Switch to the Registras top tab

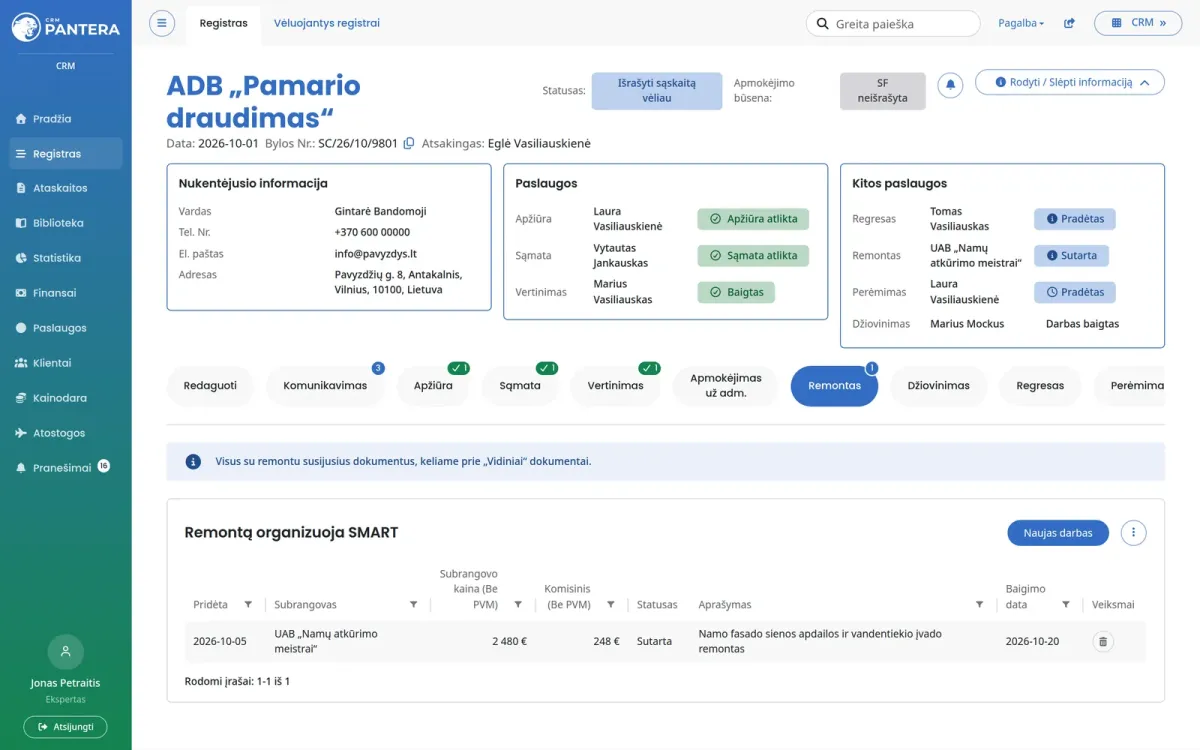(x=223, y=23)
